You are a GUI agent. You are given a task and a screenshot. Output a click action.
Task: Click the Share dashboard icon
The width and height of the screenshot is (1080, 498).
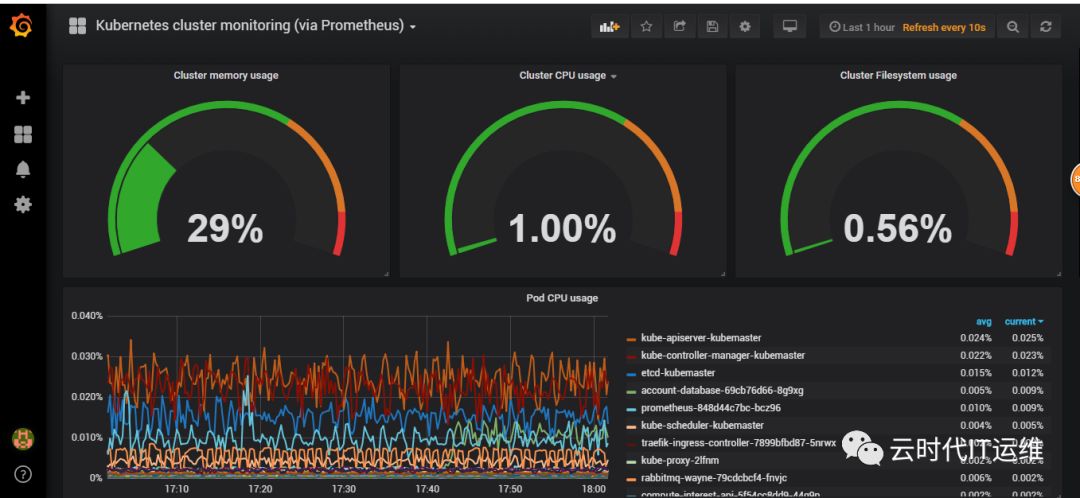[679, 27]
